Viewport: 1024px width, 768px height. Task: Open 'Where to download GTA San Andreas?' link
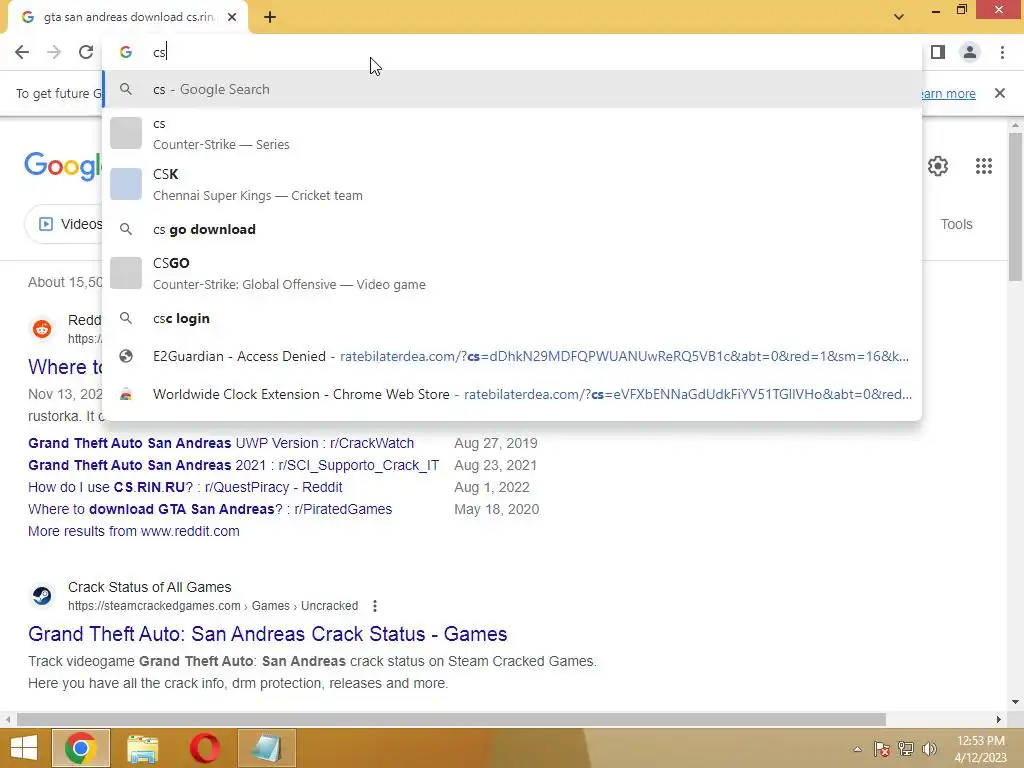click(x=210, y=509)
